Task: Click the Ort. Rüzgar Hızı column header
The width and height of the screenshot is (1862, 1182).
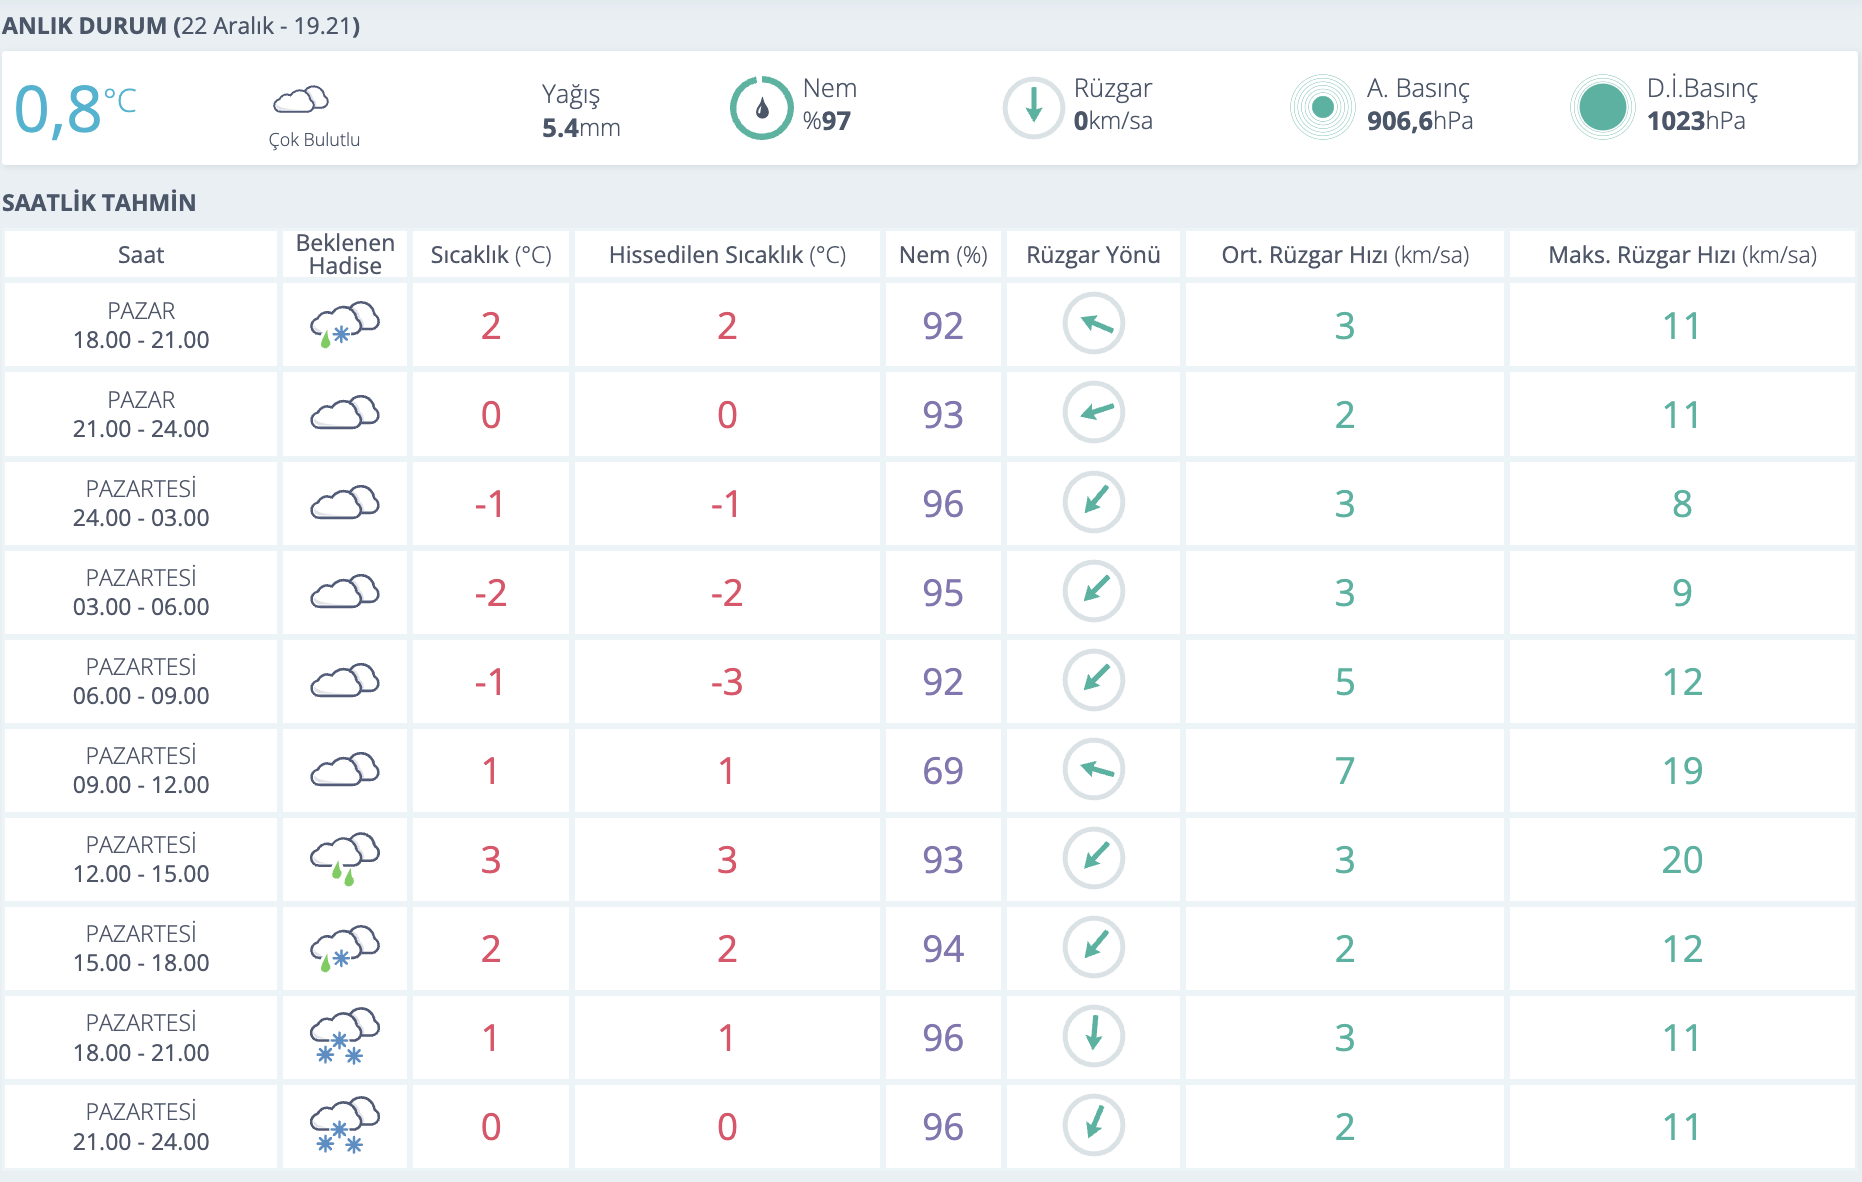Action: (1345, 255)
